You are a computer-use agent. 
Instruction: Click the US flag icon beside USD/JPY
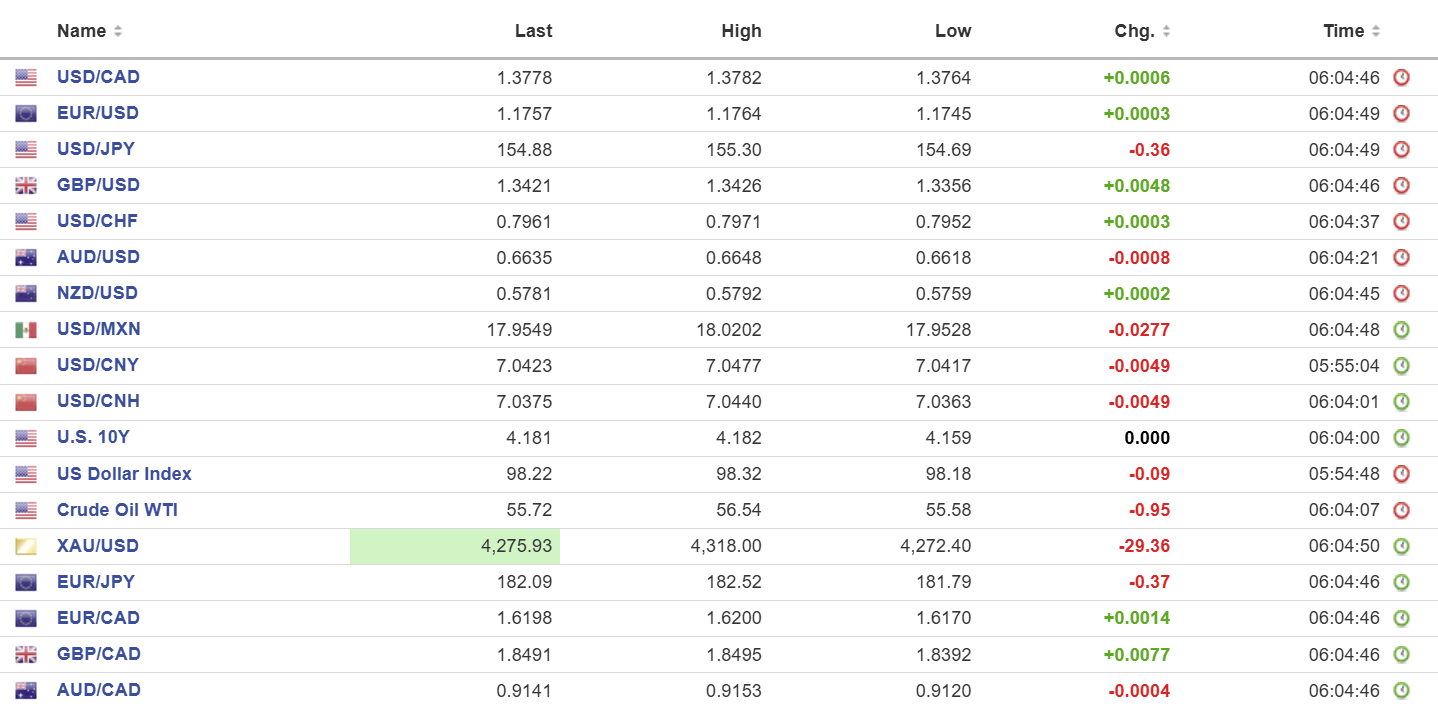click(26, 150)
